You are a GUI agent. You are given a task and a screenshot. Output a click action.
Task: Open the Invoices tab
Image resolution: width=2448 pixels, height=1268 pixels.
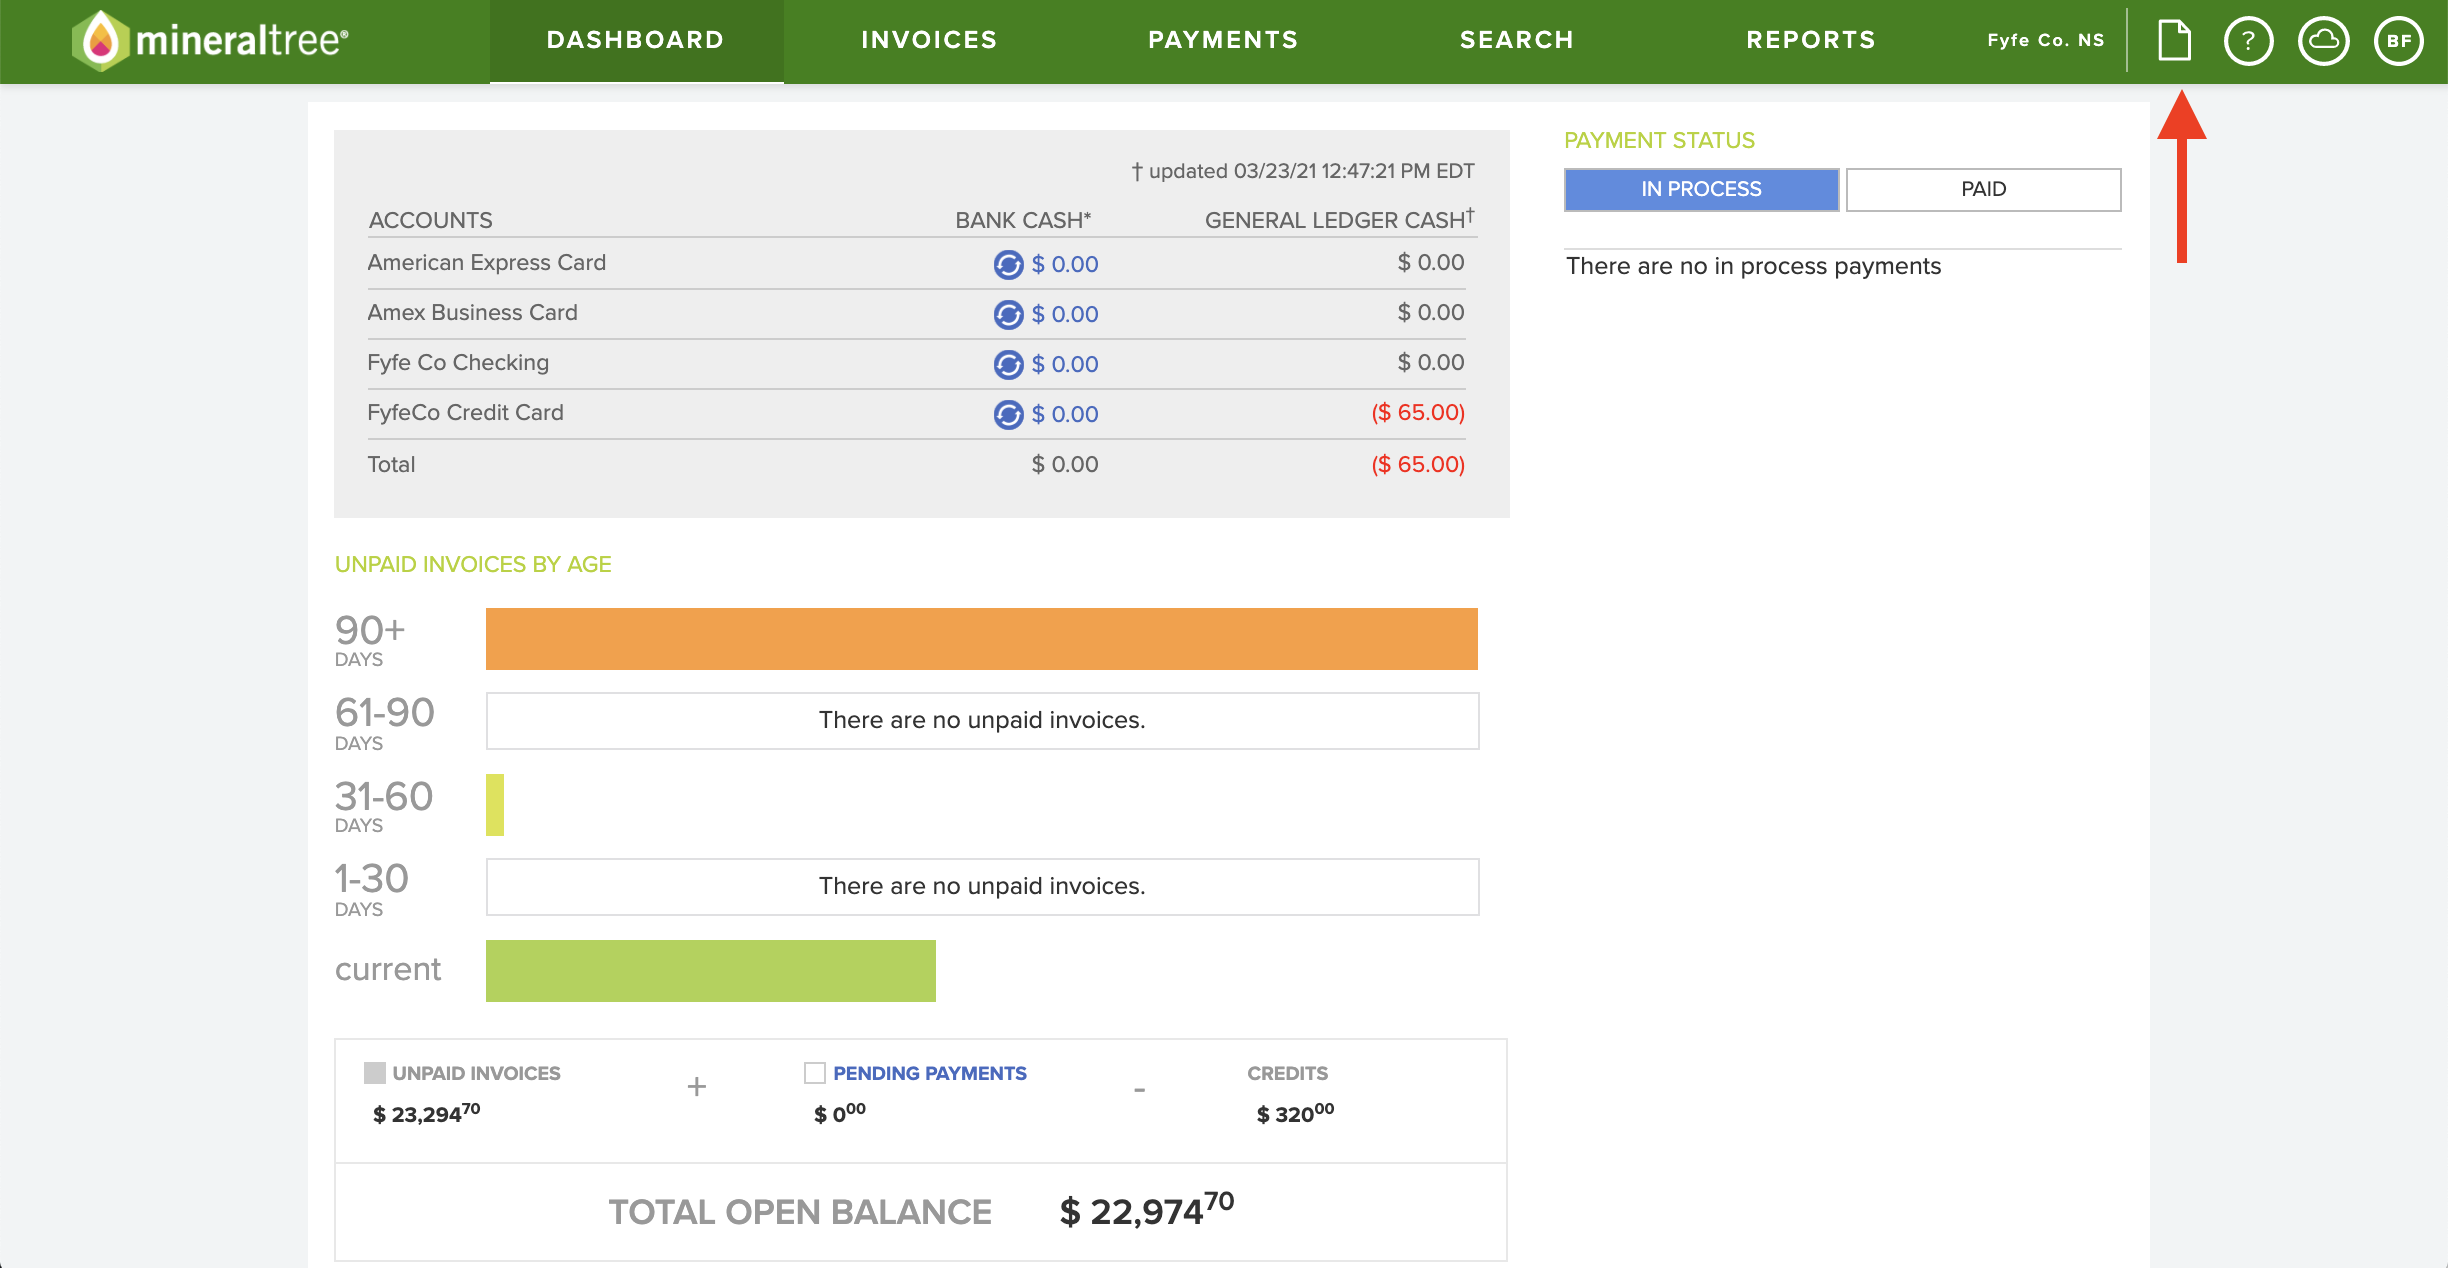click(x=929, y=40)
